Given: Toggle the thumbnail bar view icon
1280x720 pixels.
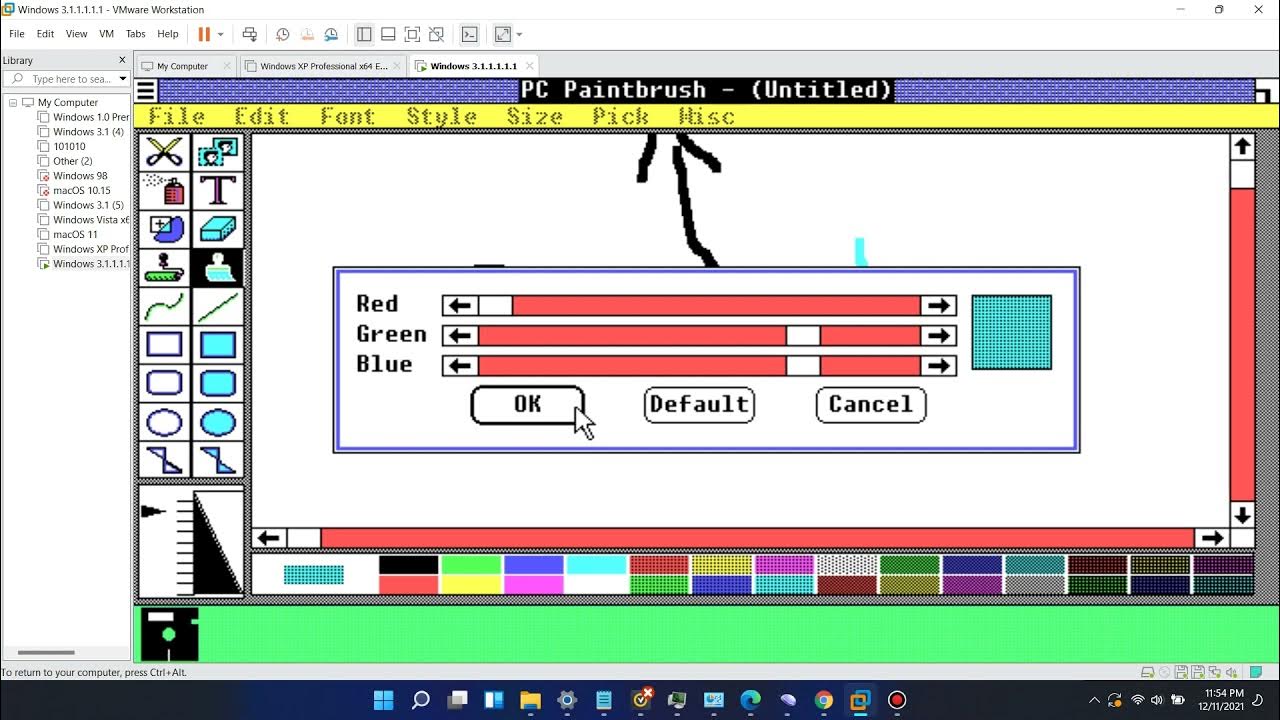Looking at the screenshot, I should (388, 34).
